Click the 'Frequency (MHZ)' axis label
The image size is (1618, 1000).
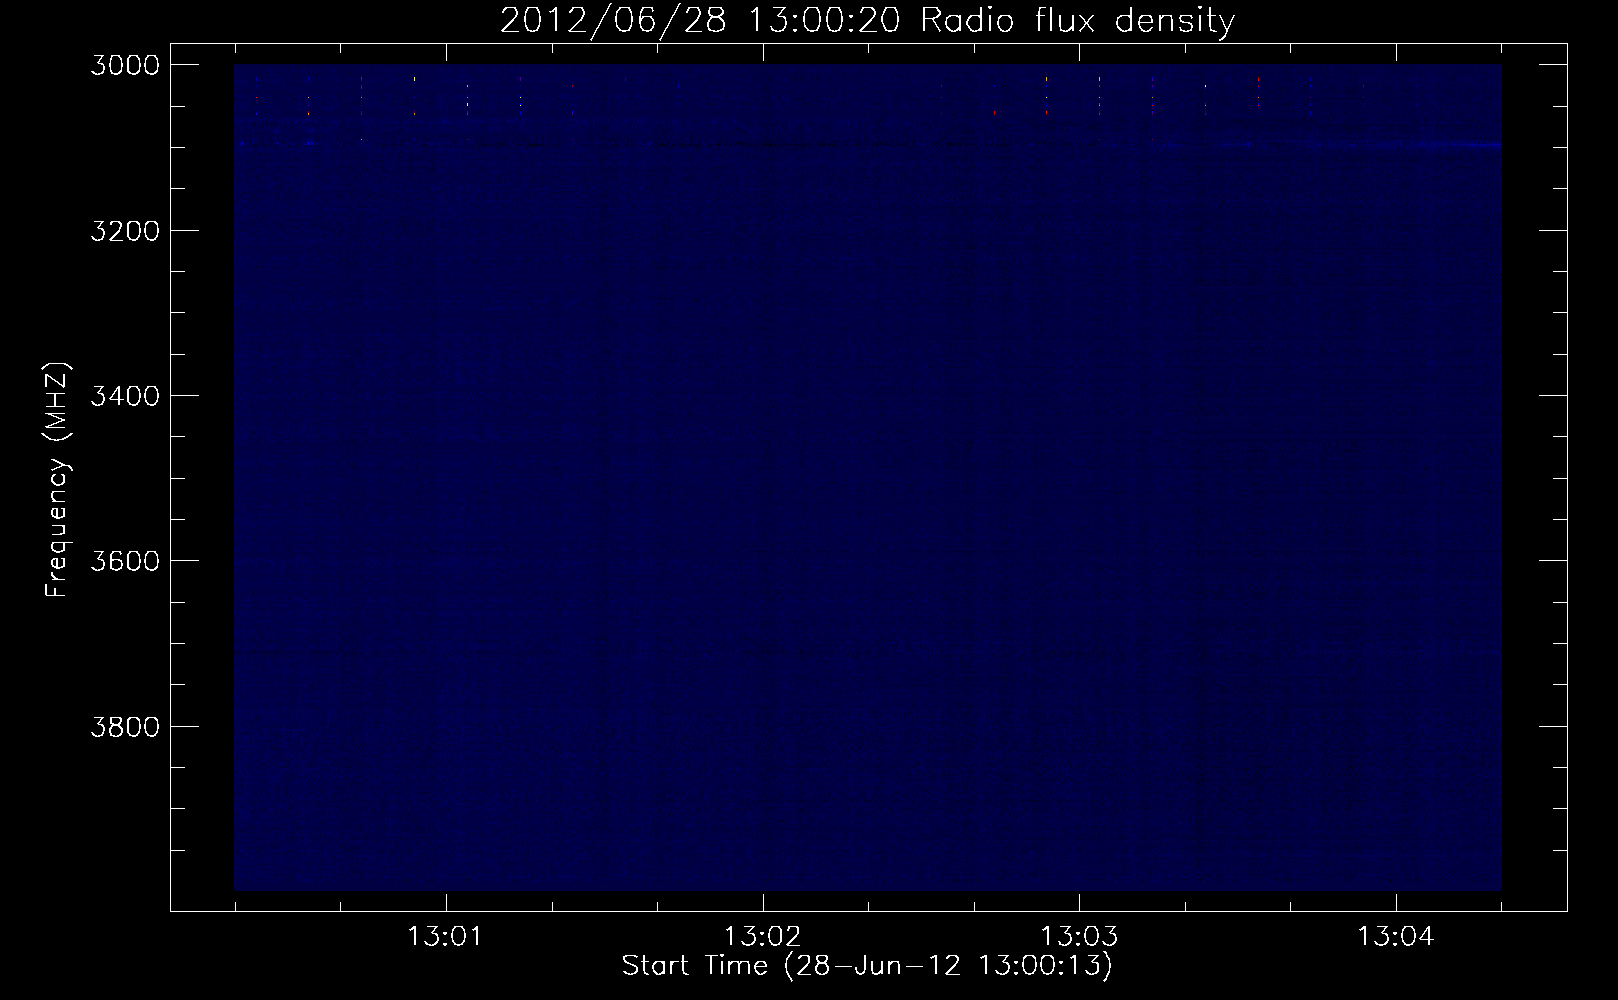58,480
